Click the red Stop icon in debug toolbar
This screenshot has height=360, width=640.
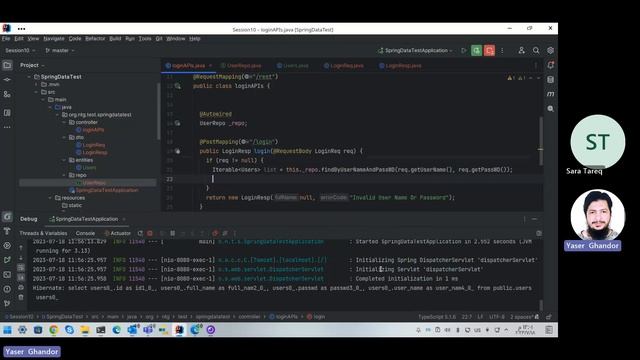coord(150,233)
